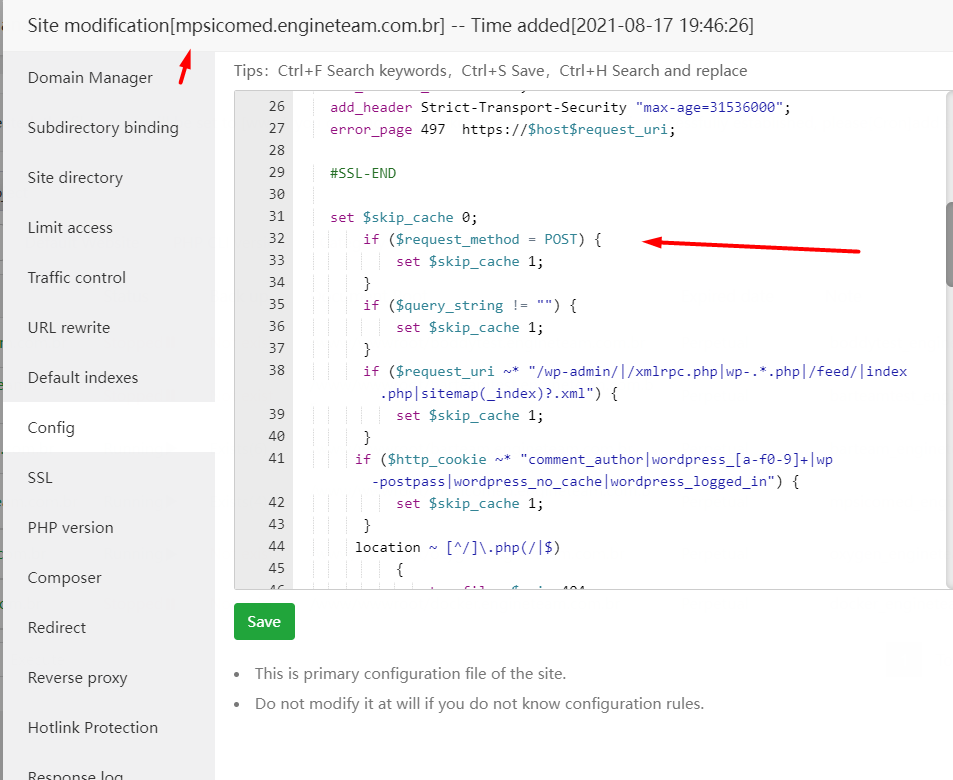The image size is (953, 780).
Task: Click line number 38 in the gutter
Action: [x=277, y=370]
